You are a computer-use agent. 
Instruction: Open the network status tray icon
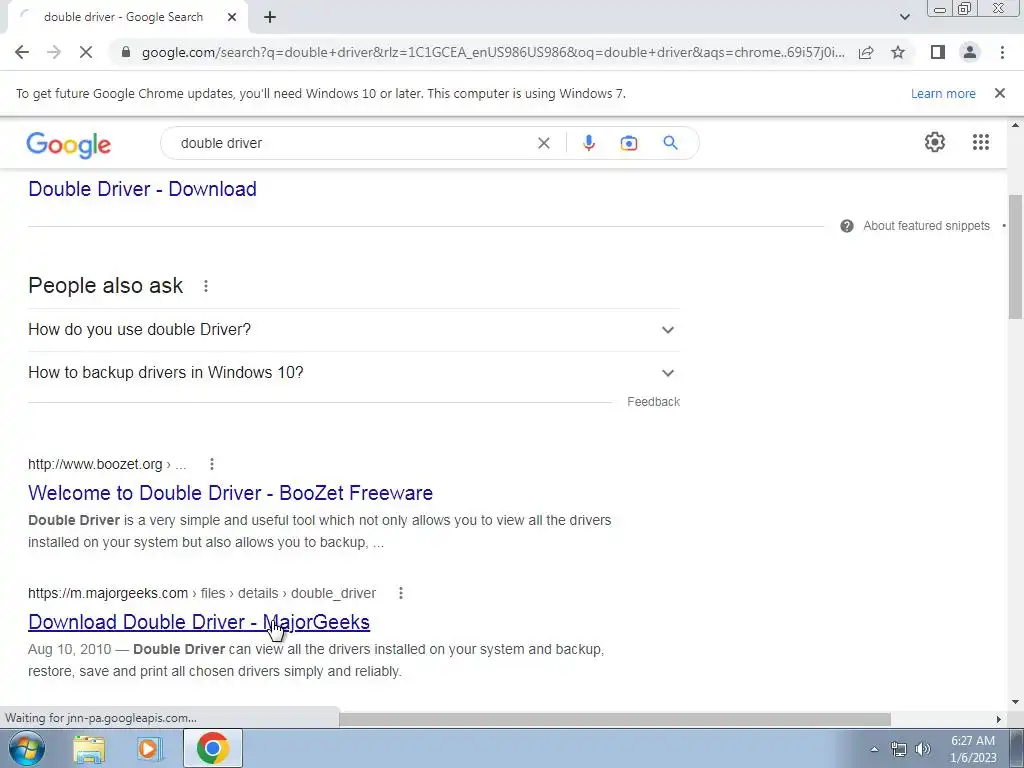pos(898,749)
